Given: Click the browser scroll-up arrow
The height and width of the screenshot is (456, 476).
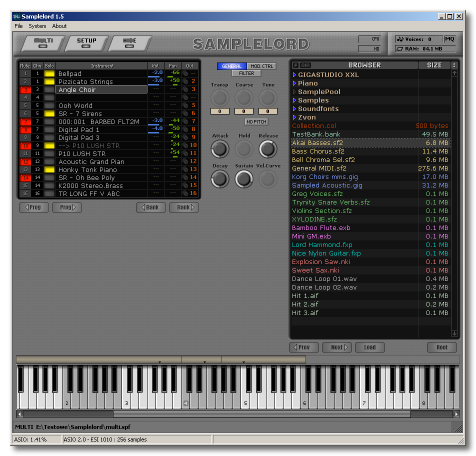Looking at the screenshot, I should [454, 73].
